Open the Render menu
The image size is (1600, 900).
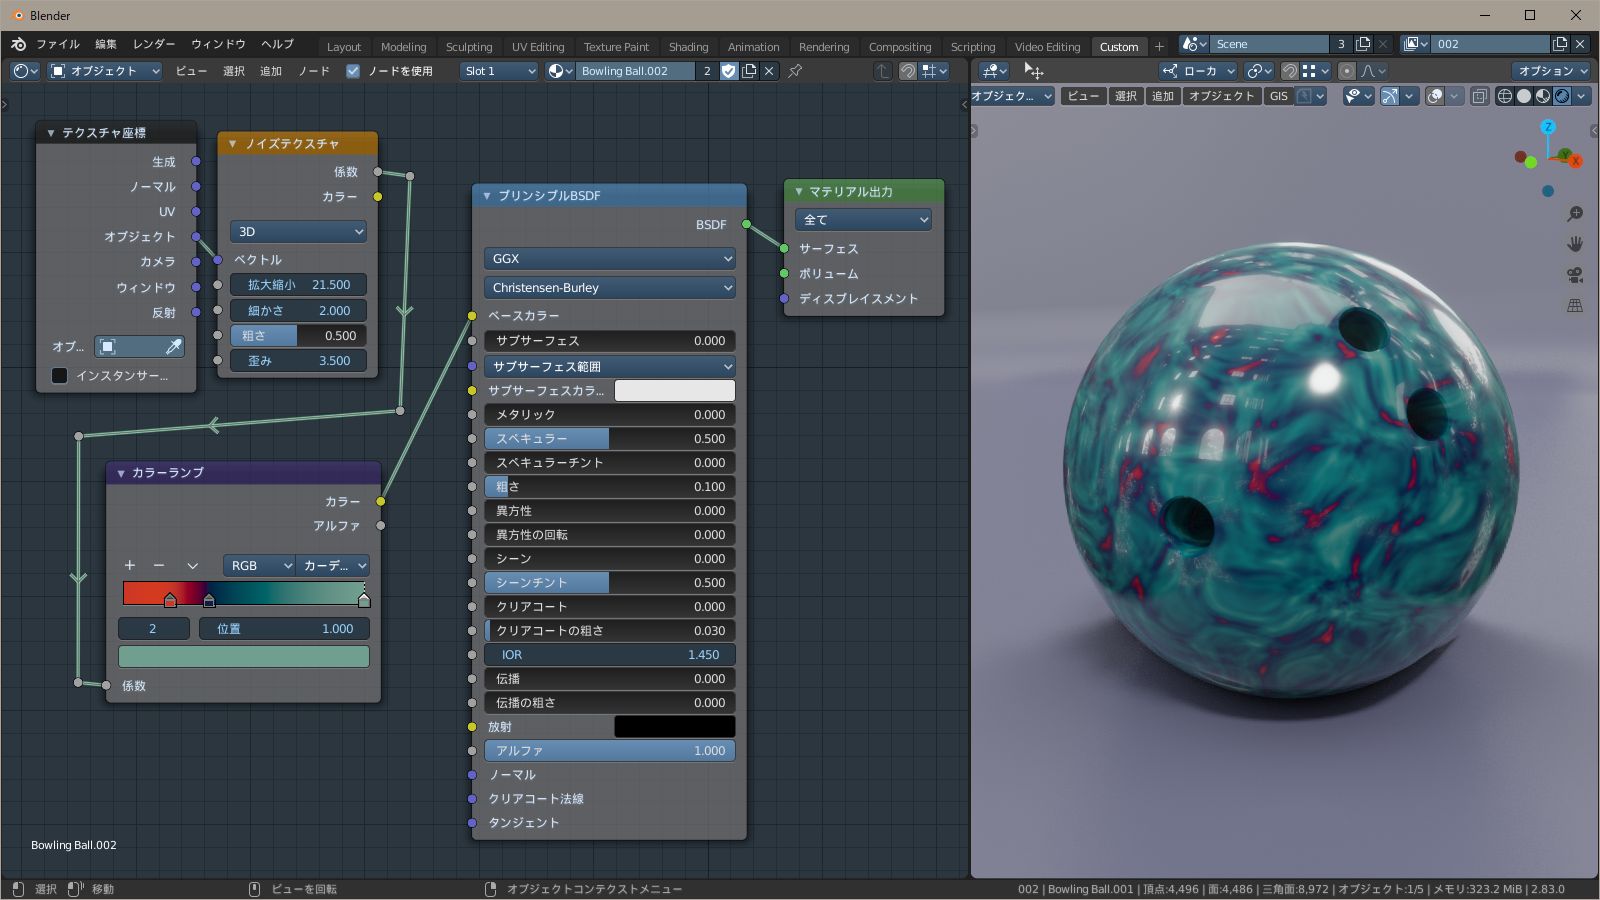pyautogui.click(x=153, y=44)
